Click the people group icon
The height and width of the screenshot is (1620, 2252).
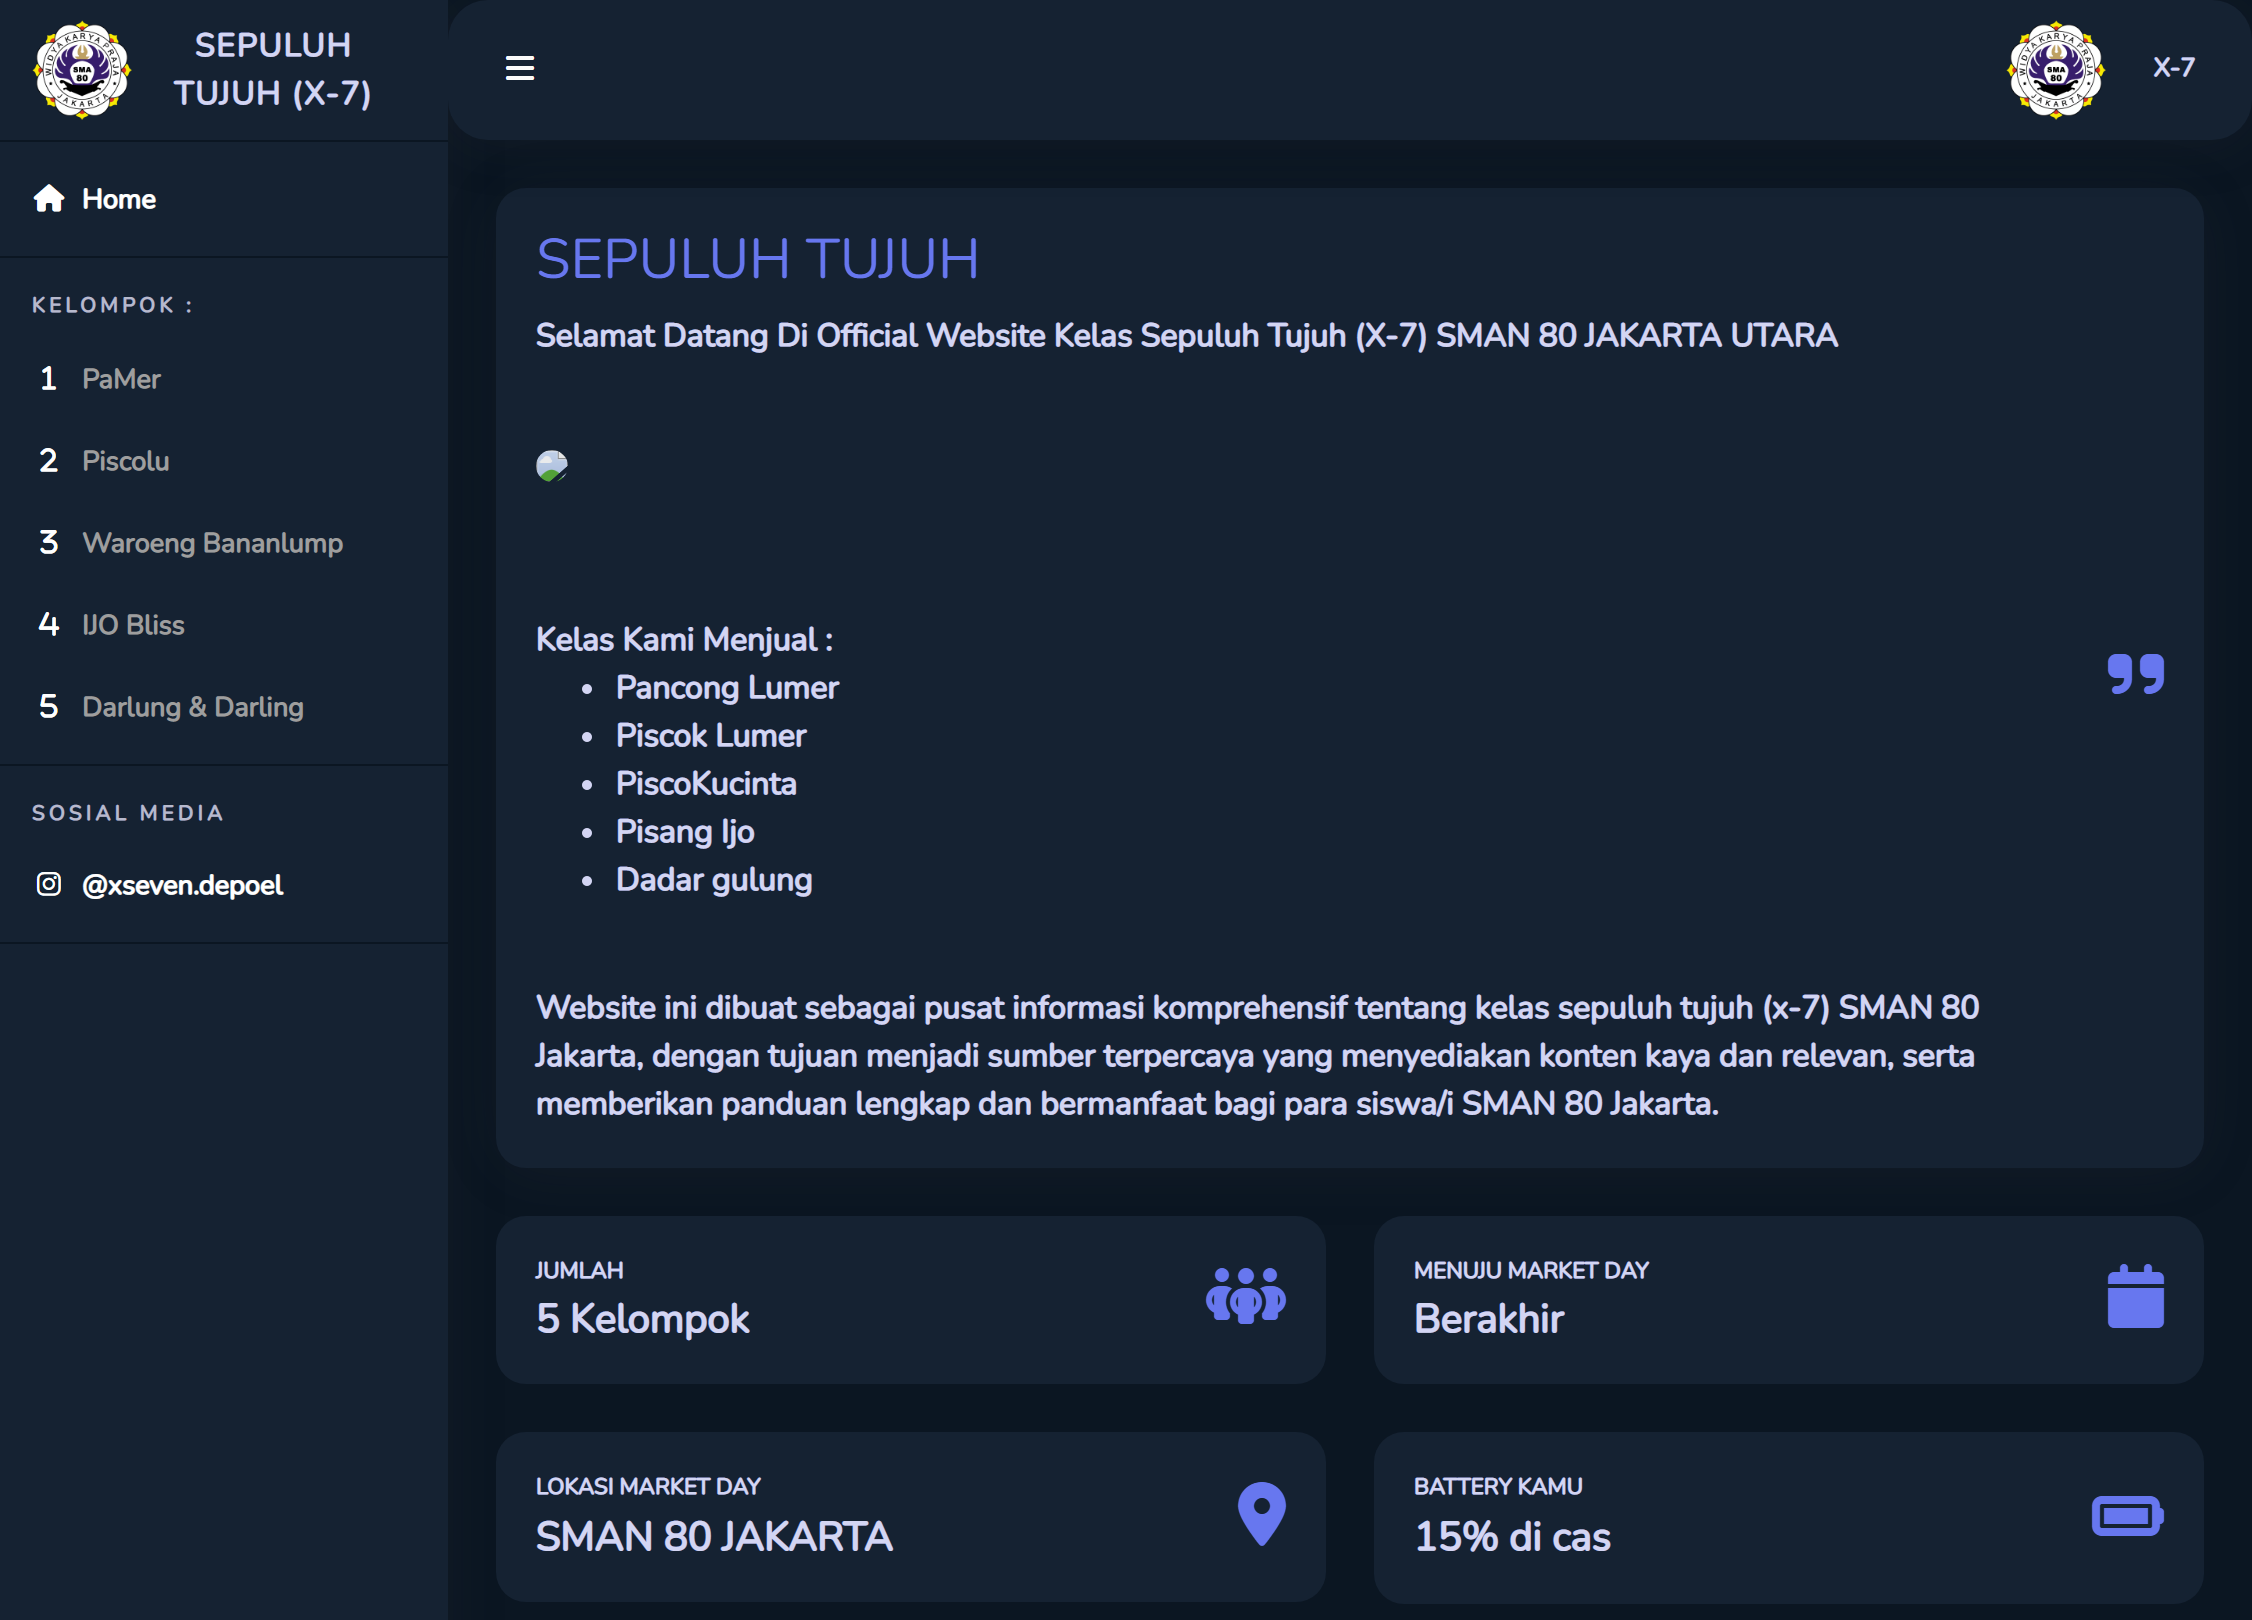pos(1245,1296)
